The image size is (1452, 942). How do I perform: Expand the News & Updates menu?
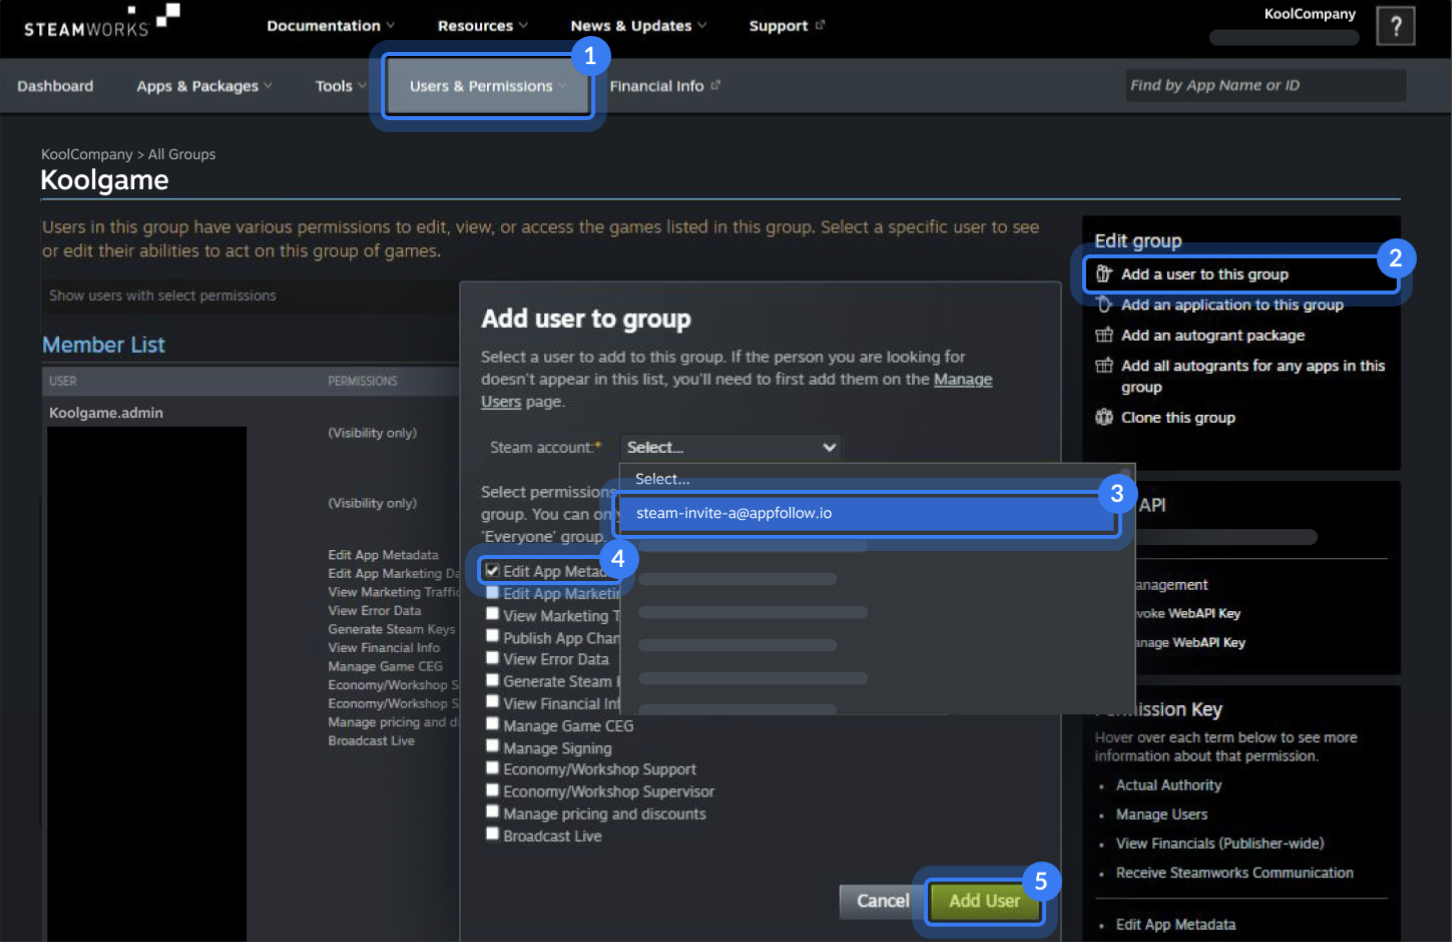coord(638,25)
